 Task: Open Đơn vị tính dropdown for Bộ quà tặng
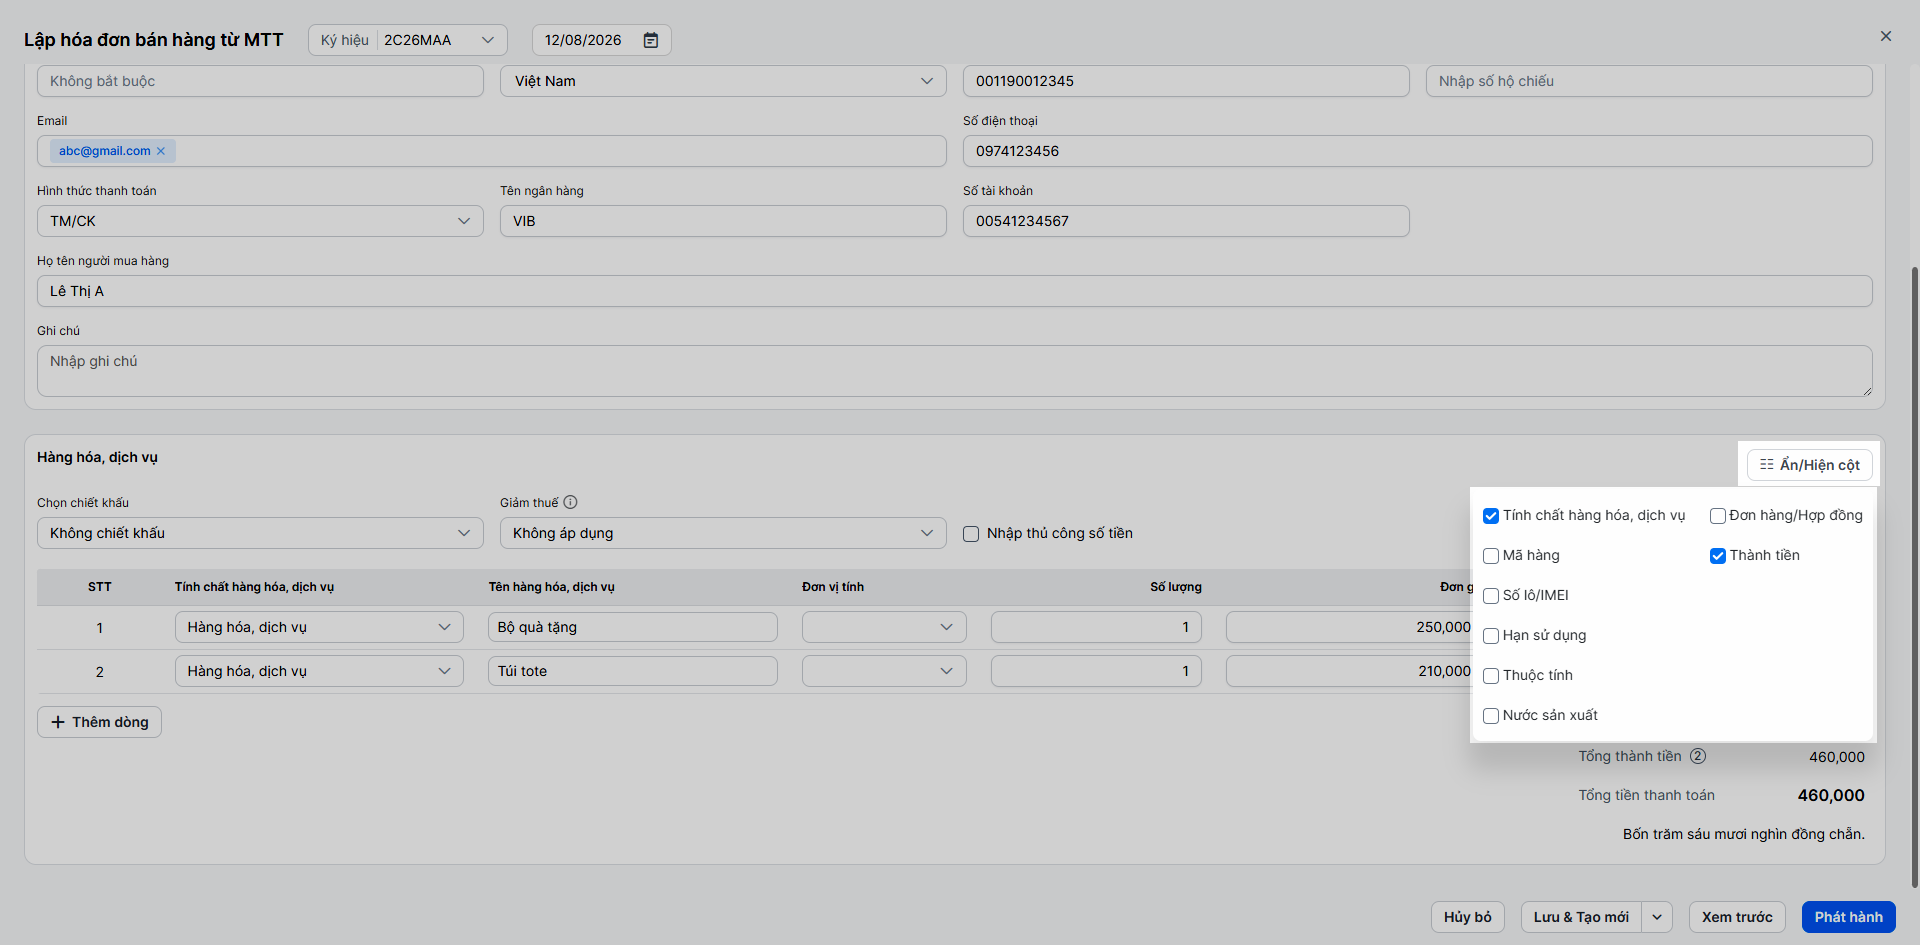[884, 627]
